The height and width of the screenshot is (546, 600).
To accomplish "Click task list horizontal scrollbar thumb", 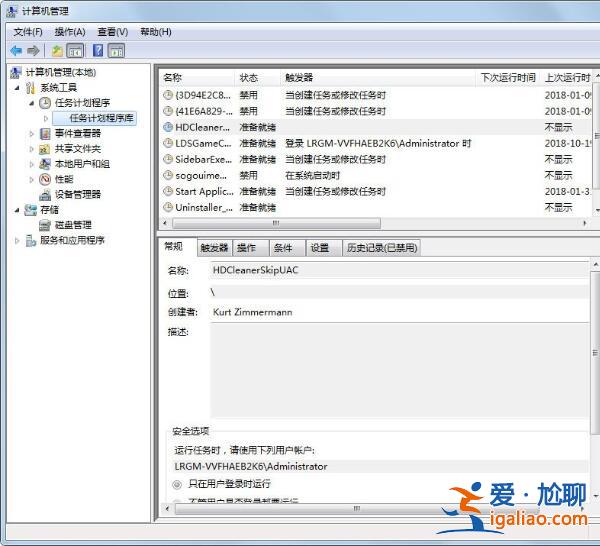I will pos(276,223).
